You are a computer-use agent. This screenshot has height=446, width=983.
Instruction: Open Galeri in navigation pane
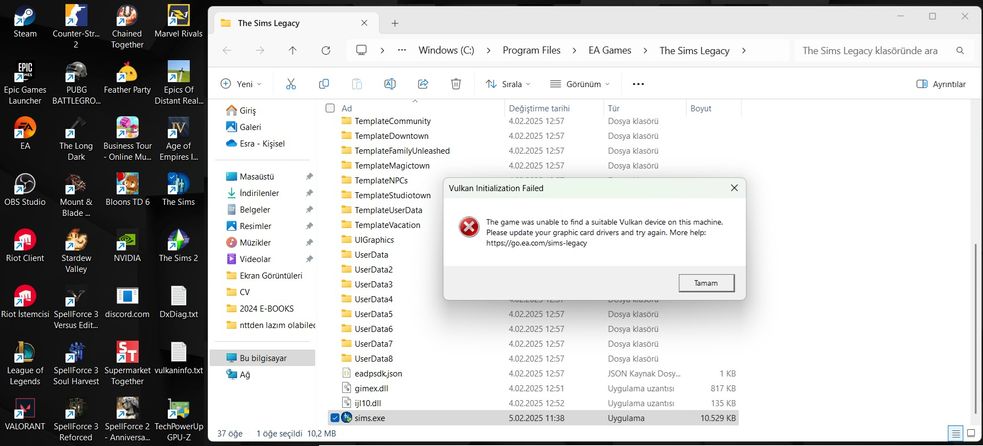coord(250,127)
